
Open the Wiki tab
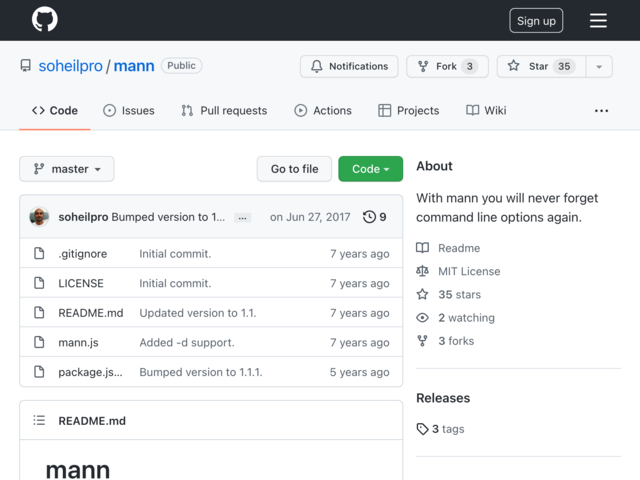[486, 110]
